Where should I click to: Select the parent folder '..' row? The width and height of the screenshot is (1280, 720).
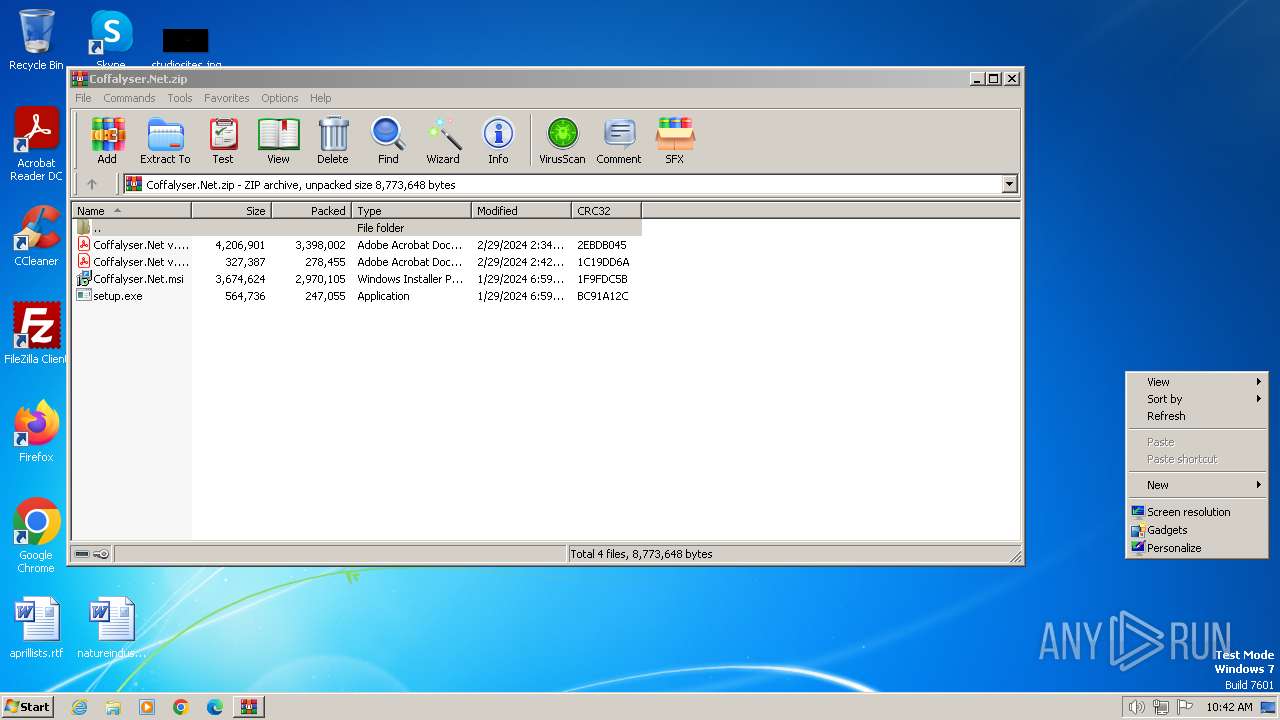coord(357,228)
